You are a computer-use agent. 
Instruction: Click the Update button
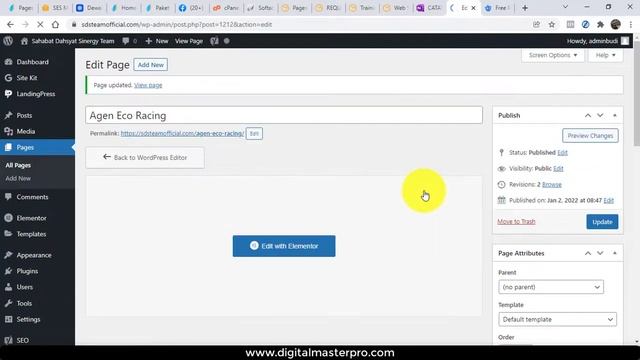pyautogui.click(x=602, y=222)
